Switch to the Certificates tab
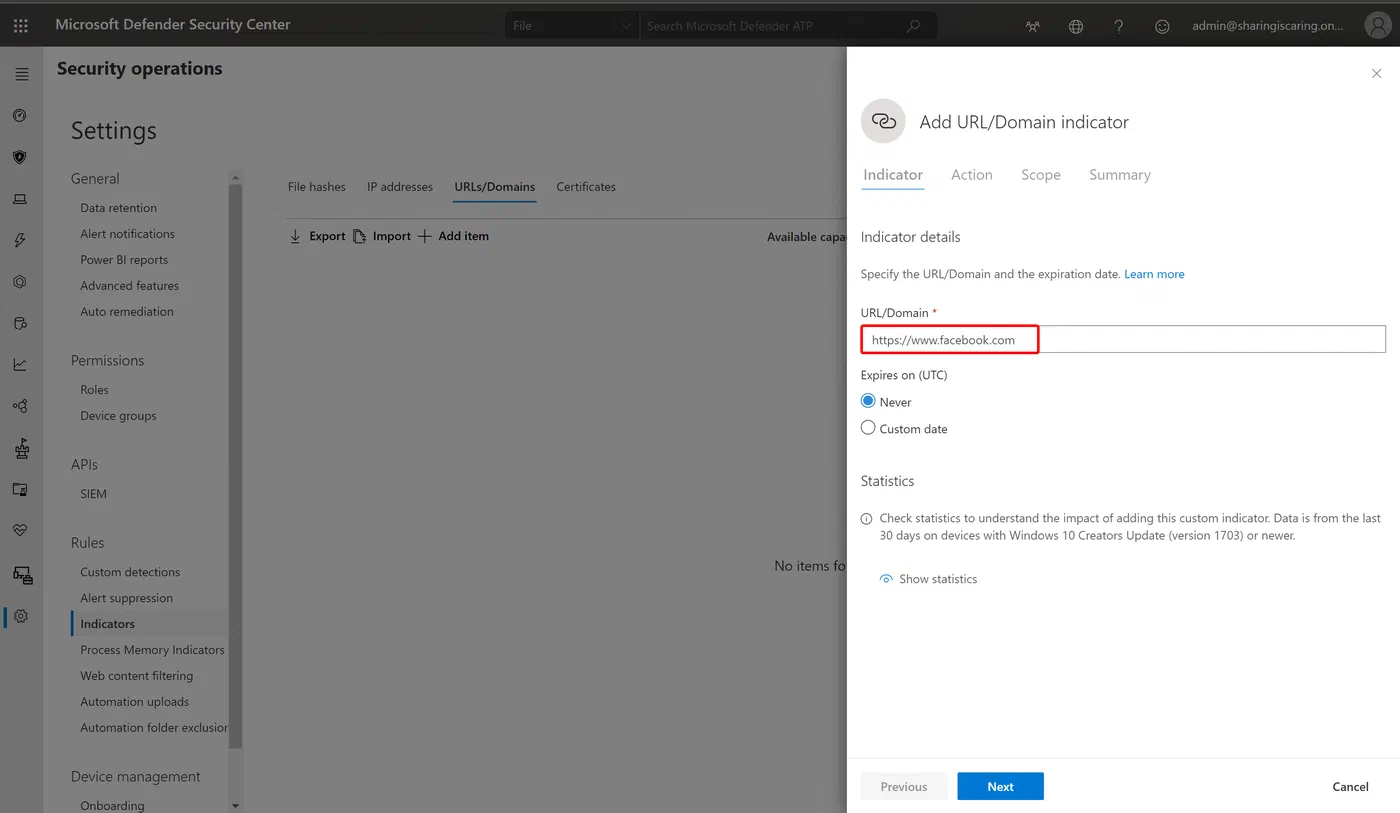The height and width of the screenshot is (813, 1400). 586,187
